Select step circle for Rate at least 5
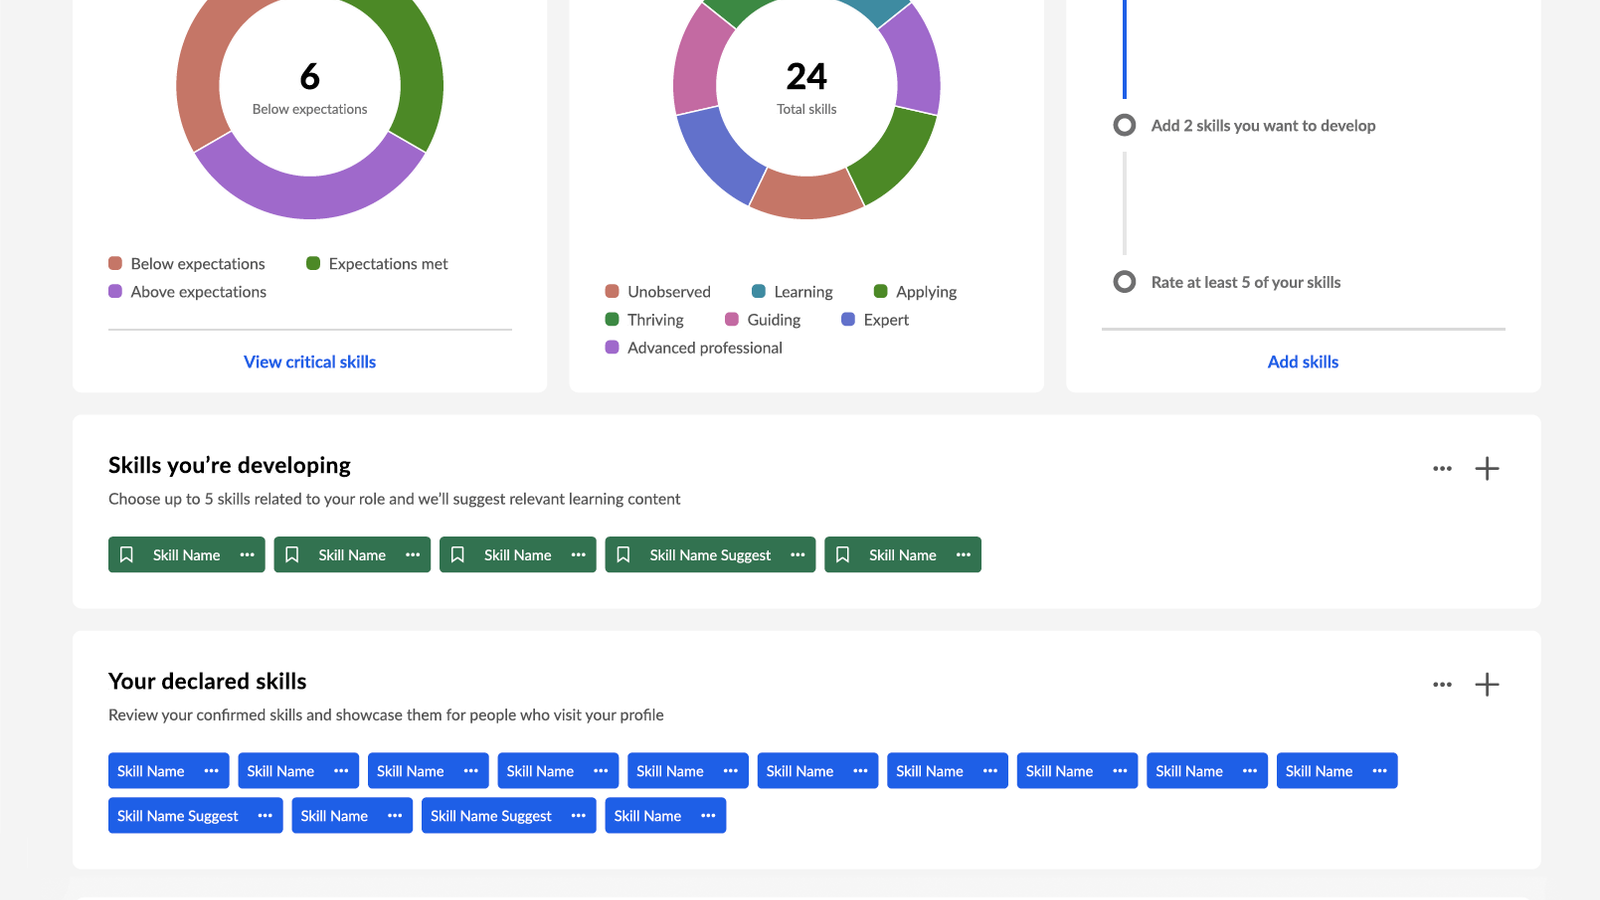The height and width of the screenshot is (900, 1600). tap(1125, 282)
